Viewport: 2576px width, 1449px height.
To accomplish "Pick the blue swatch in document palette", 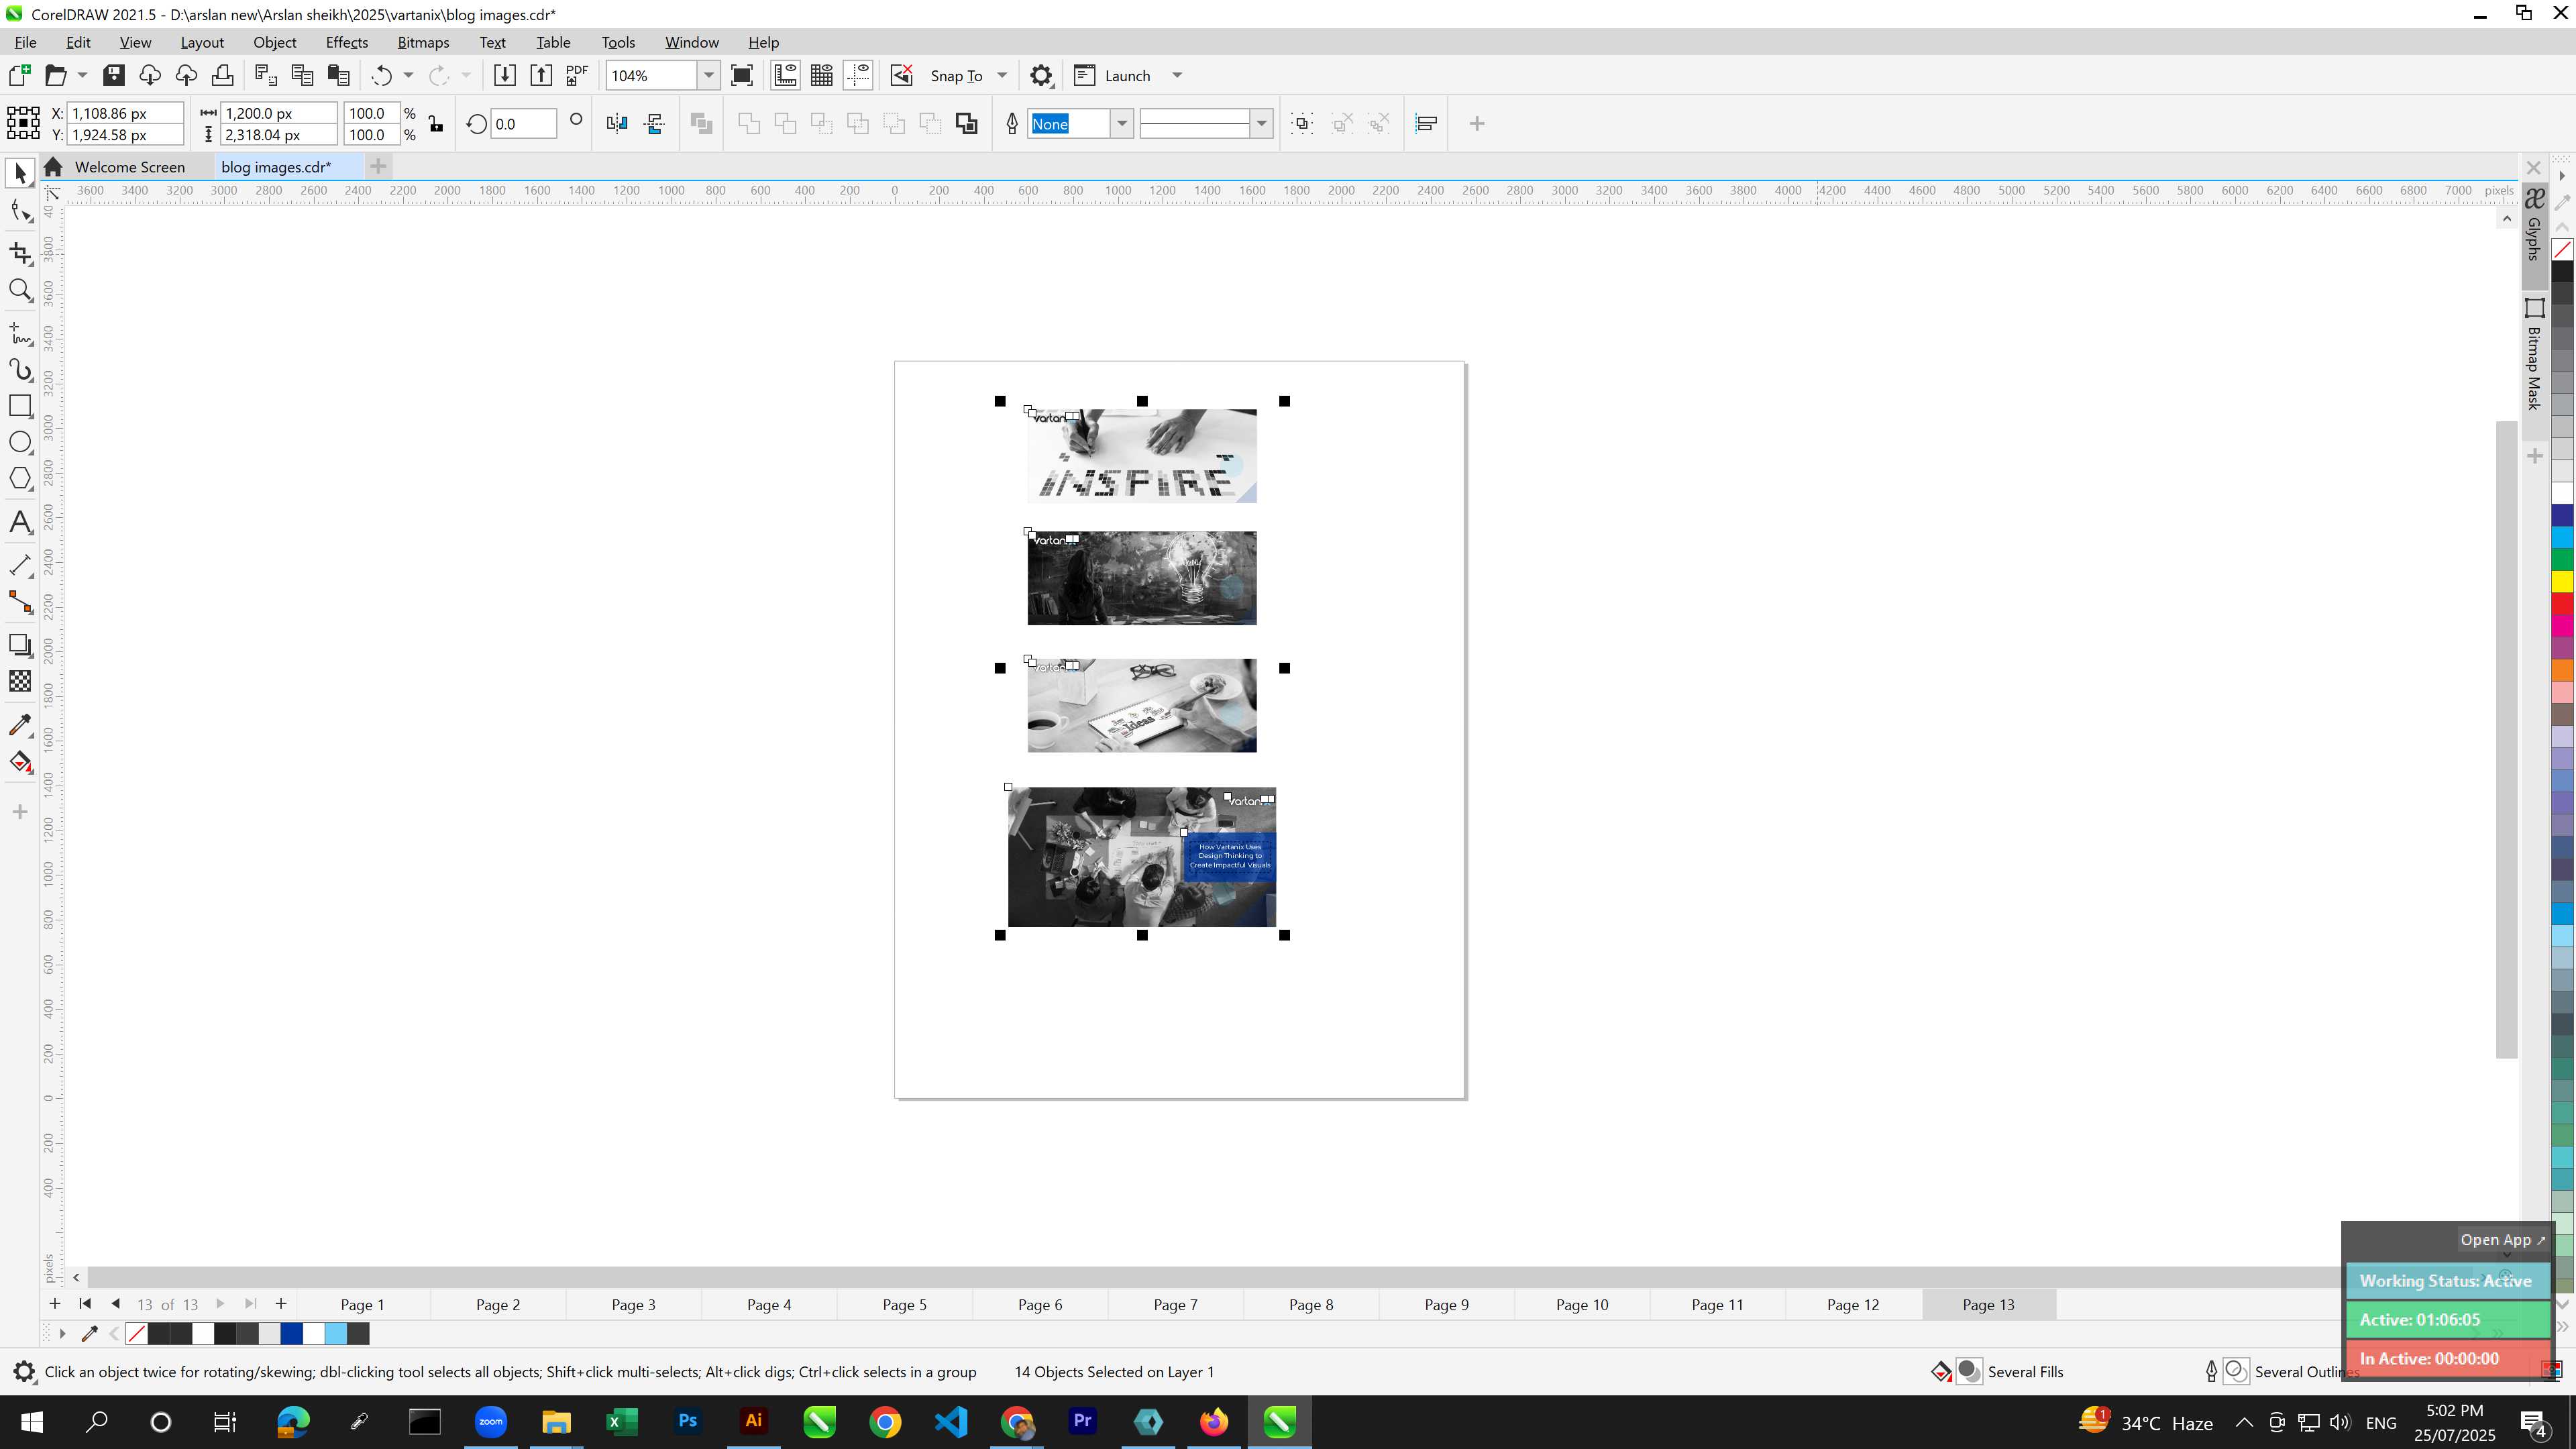I will tap(291, 1333).
